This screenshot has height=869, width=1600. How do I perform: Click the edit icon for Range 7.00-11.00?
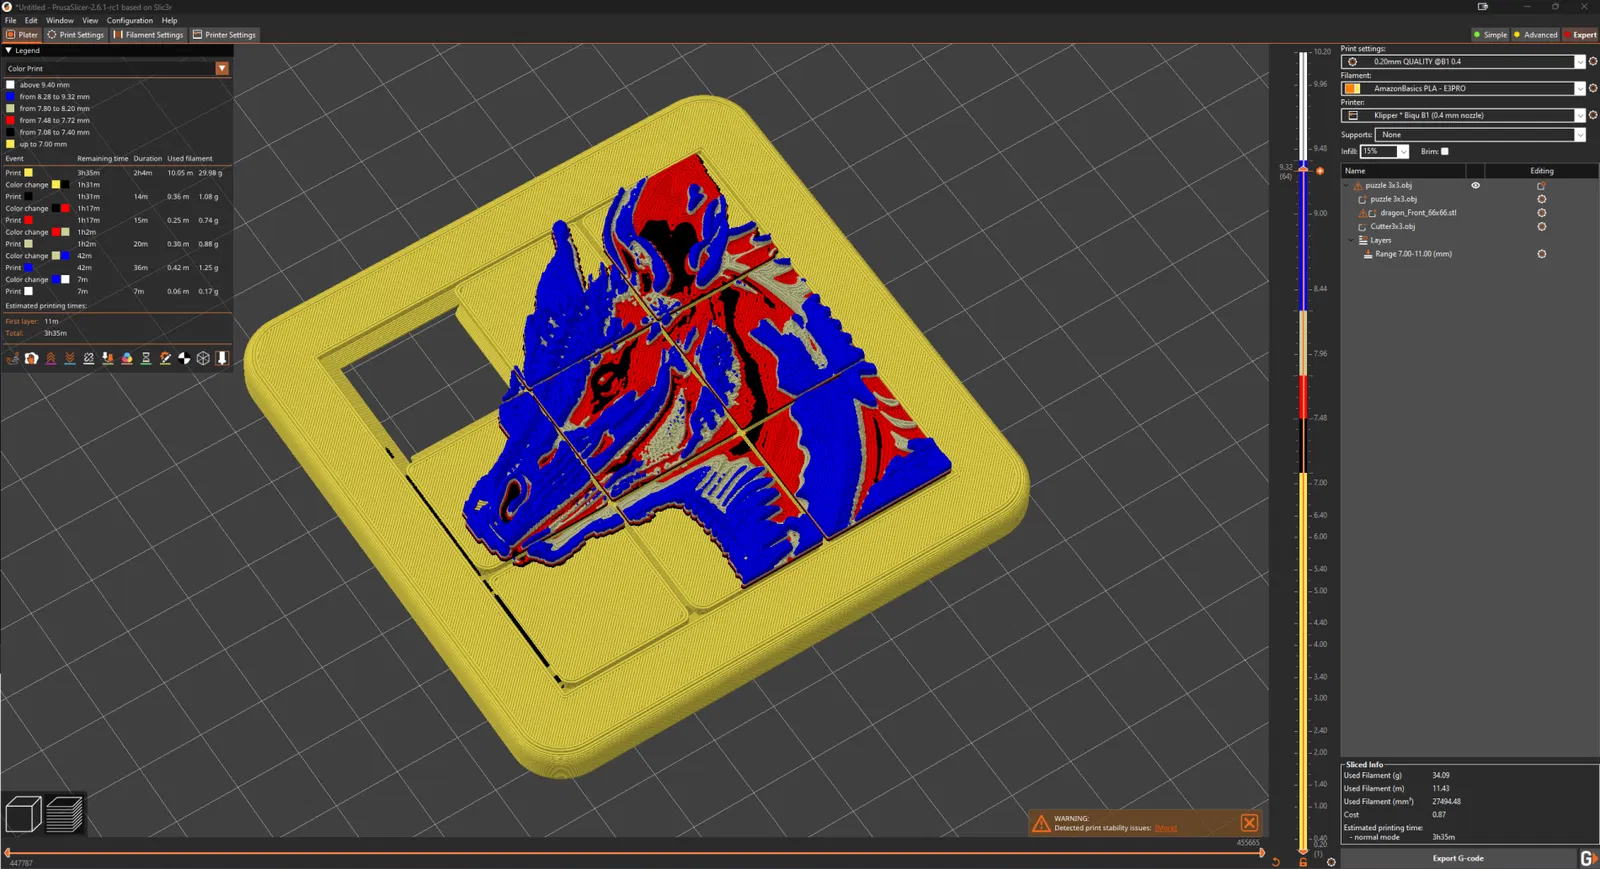[1542, 254]
